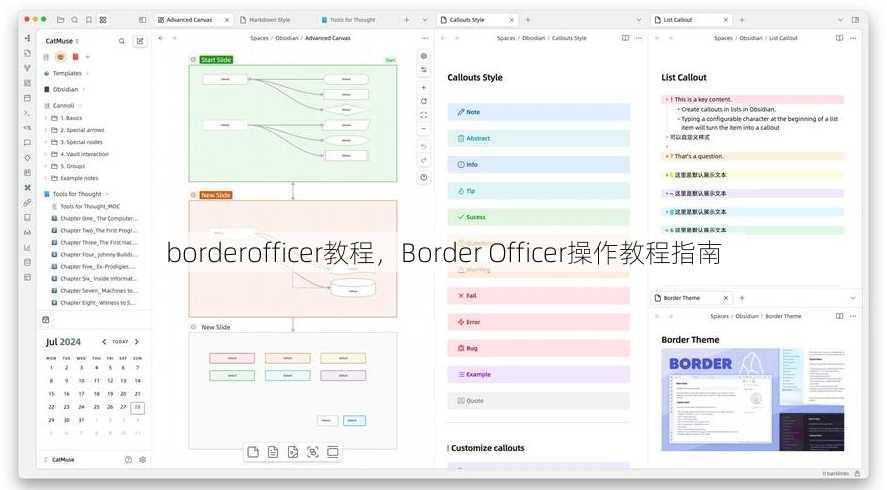Open the bookmarks icon in top bar
Image resolution: width=887 pixels, height=490 pixels.
(x=89, y=20)
